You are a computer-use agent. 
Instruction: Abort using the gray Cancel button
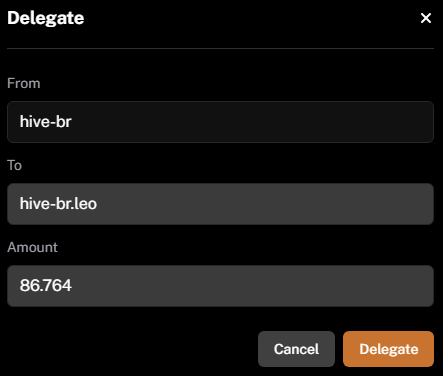(x=296, y=349)
